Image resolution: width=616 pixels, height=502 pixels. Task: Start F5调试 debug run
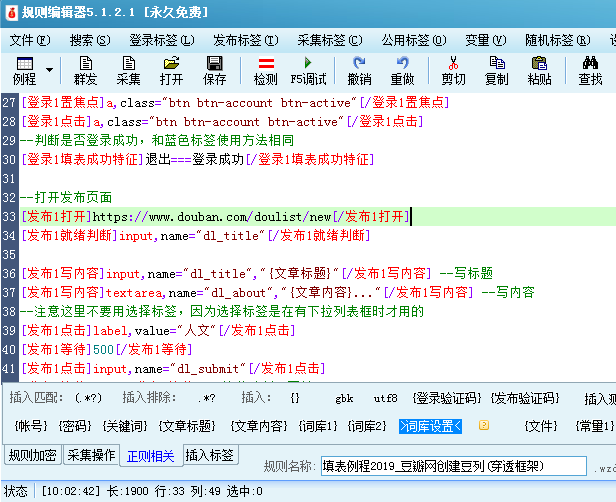click(308, 71)
